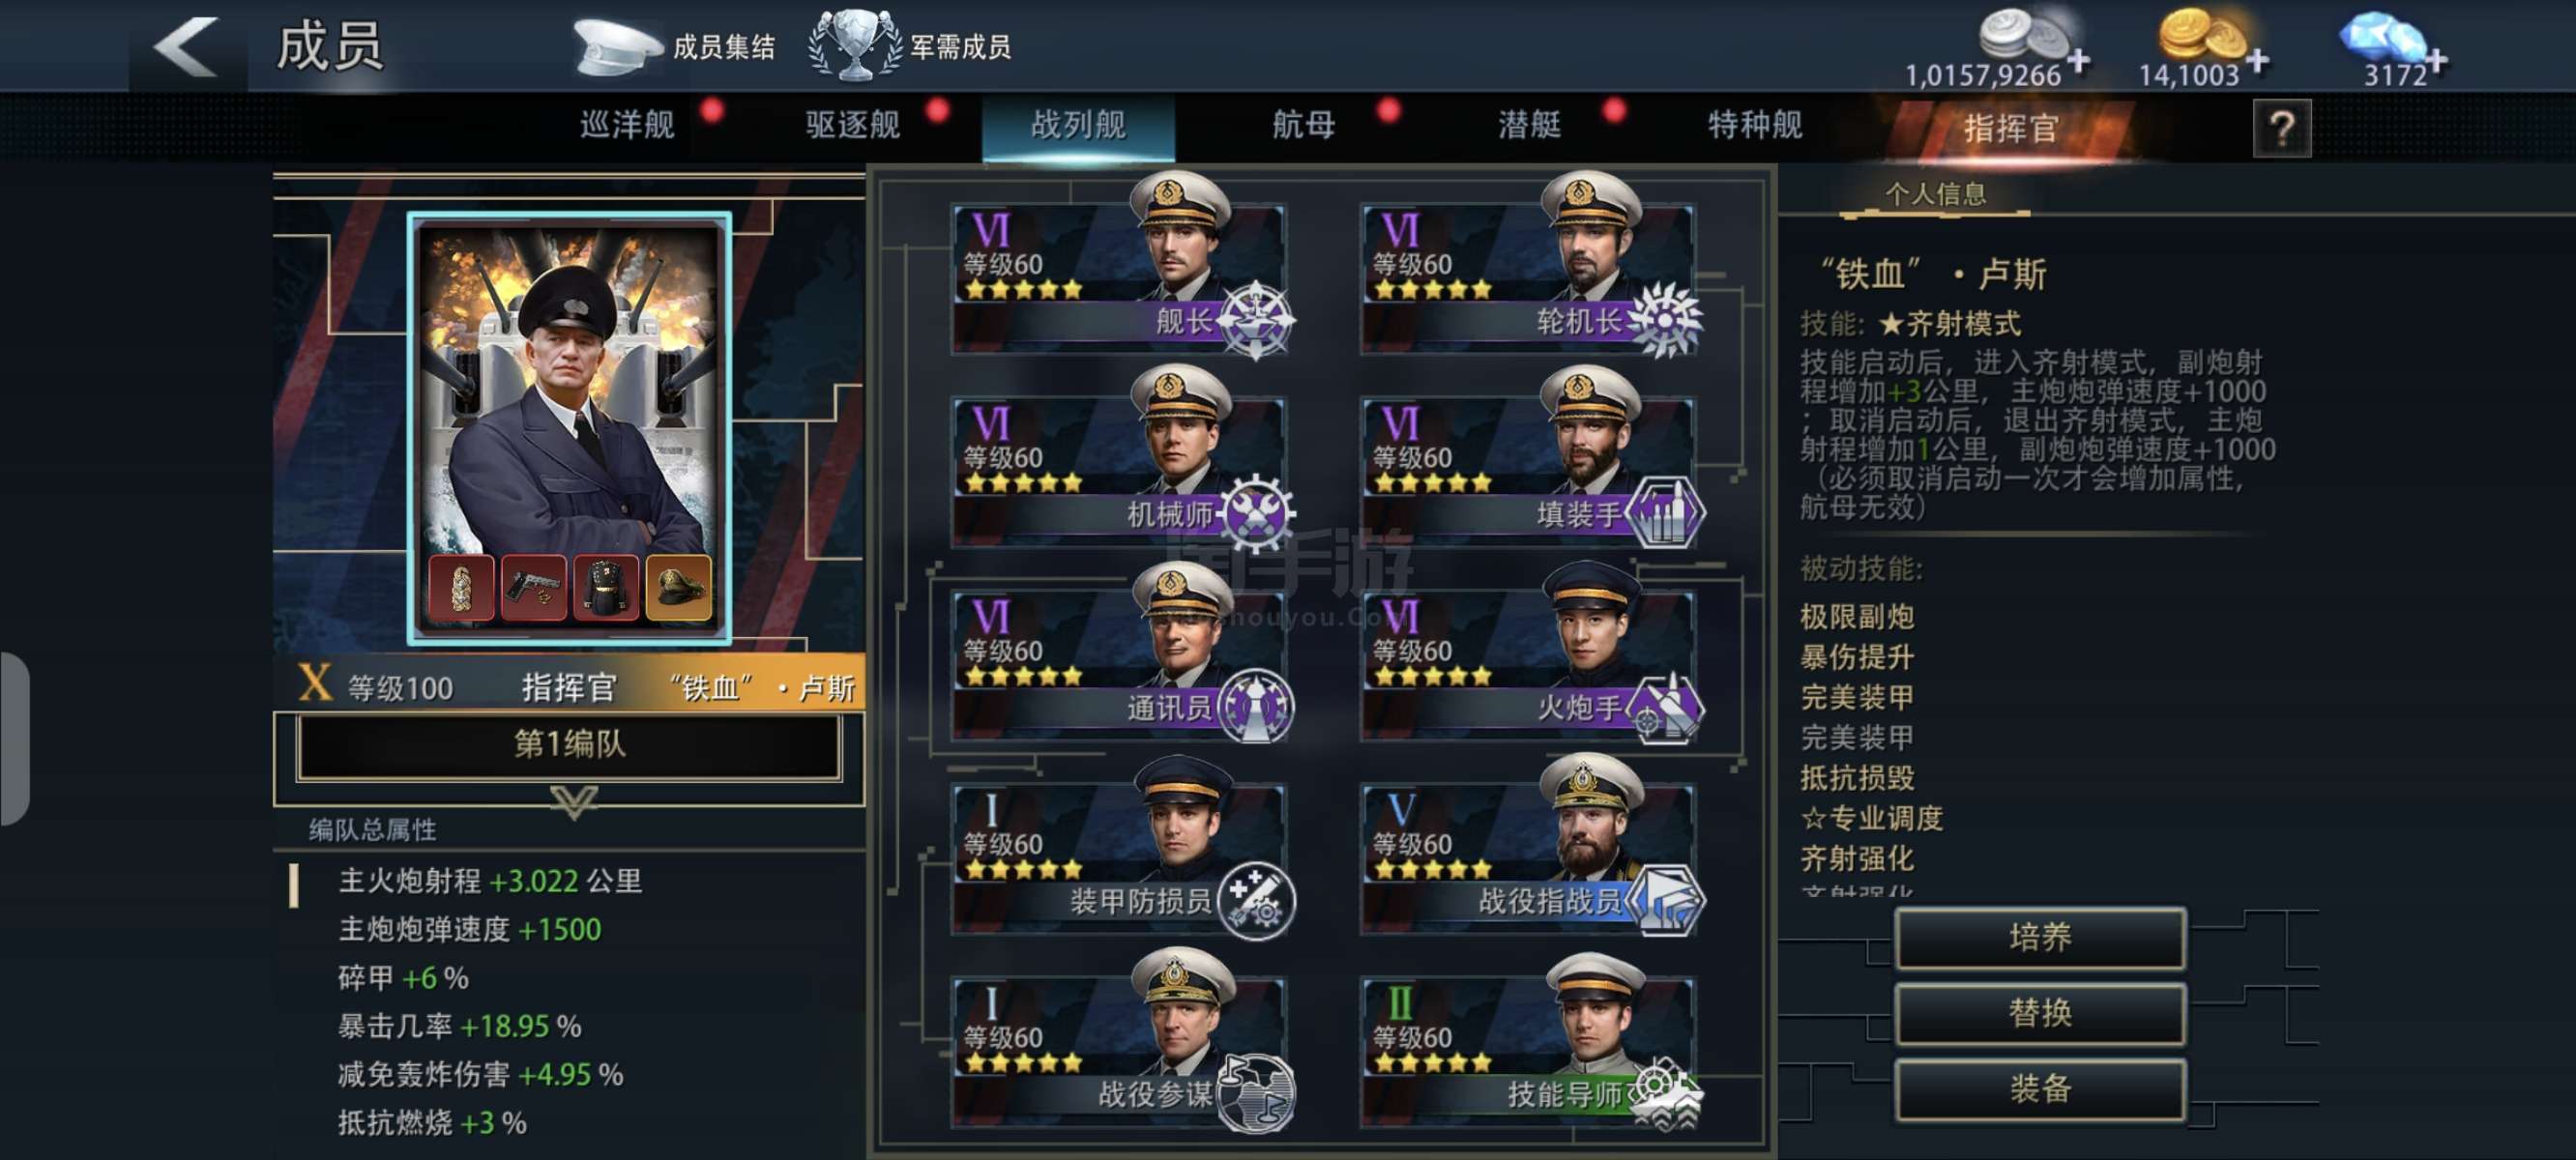Click the 替换 button
This screenshot has width=2576, height=1160.
[x=2040, y=1014]
